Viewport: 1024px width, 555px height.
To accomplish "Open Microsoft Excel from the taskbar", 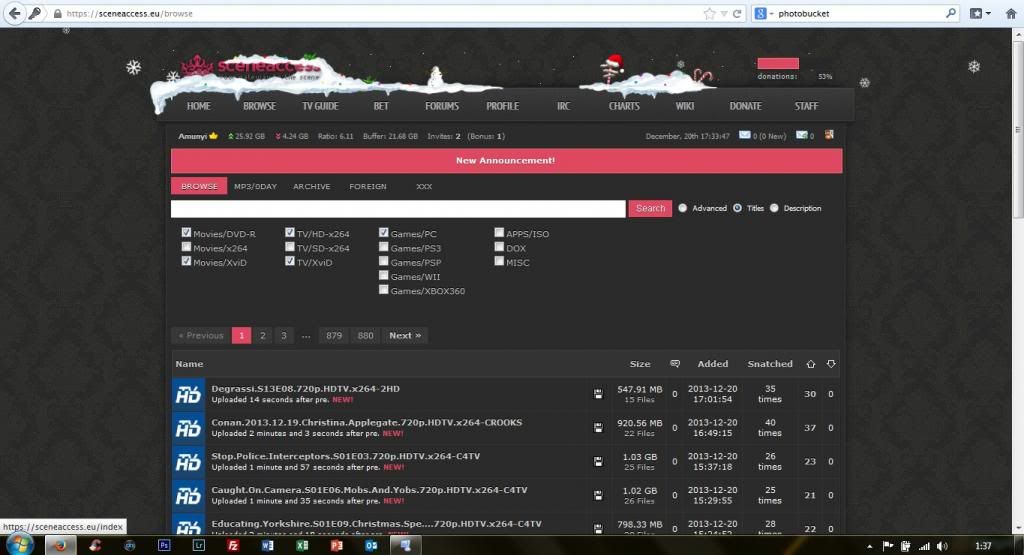I will pyautogui.click(x=302, y=545).
